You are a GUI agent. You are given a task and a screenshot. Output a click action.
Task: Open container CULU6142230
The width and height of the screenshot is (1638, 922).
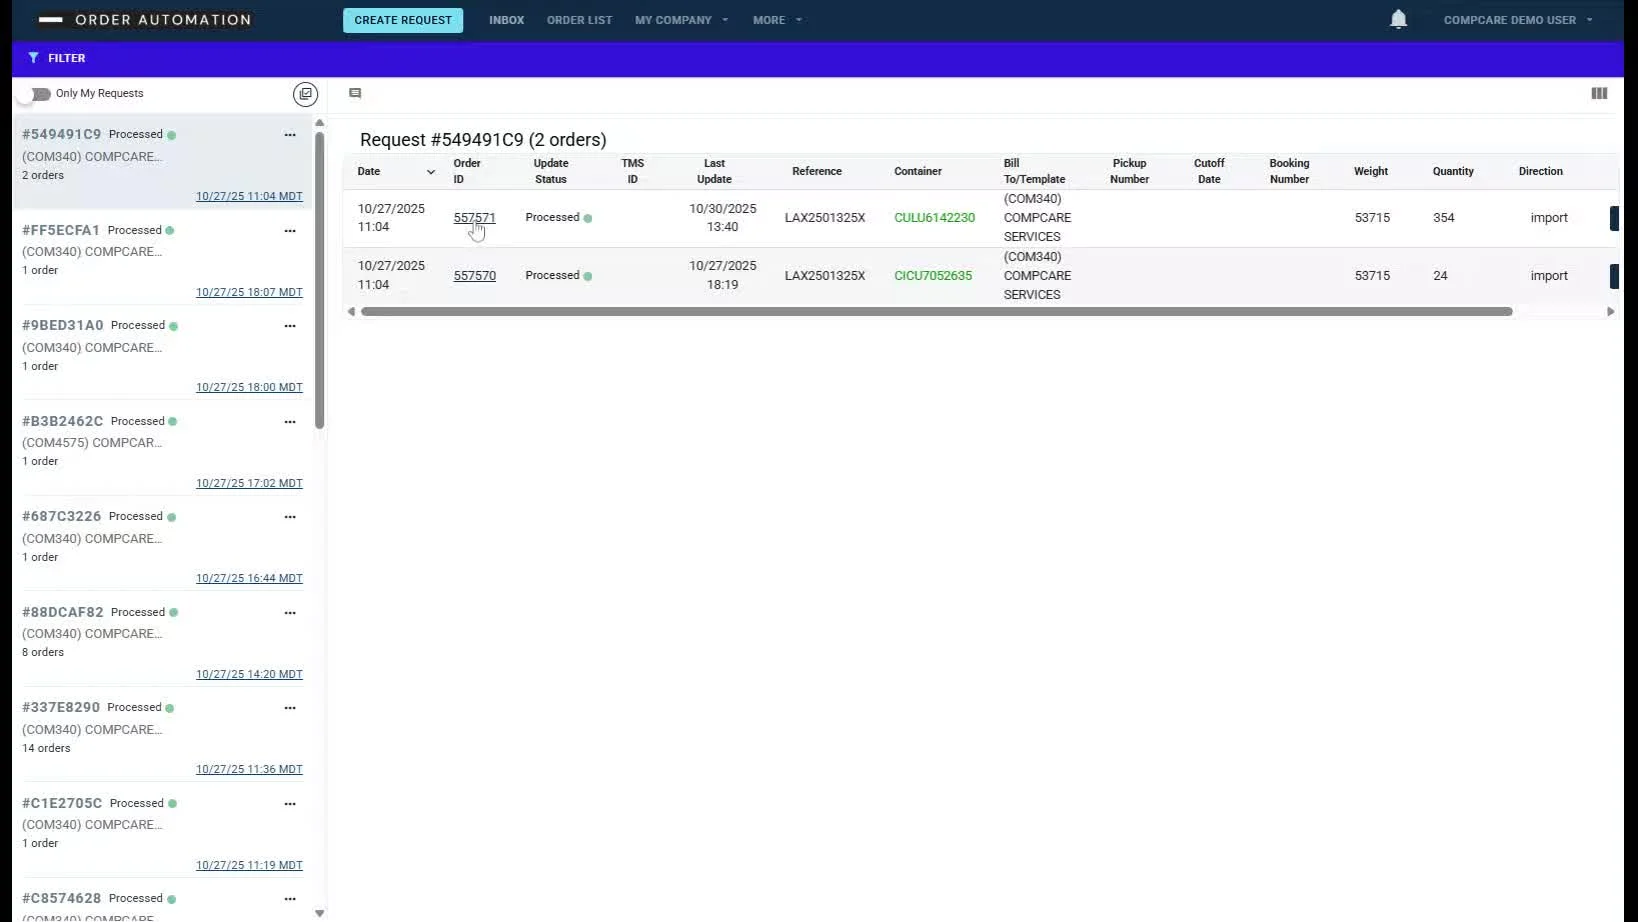[x=934, y=218]
